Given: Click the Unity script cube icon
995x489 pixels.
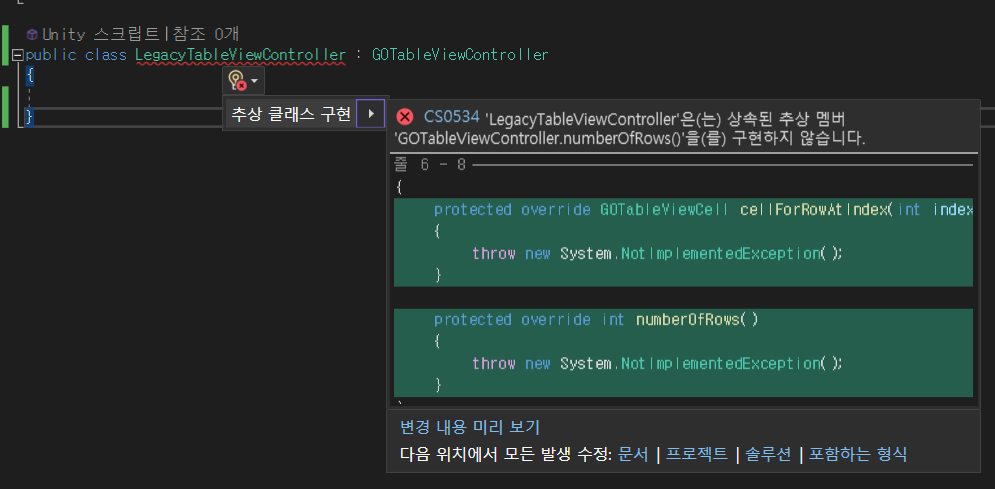Looking at the screenshot, I should click(x=32, y=35).
